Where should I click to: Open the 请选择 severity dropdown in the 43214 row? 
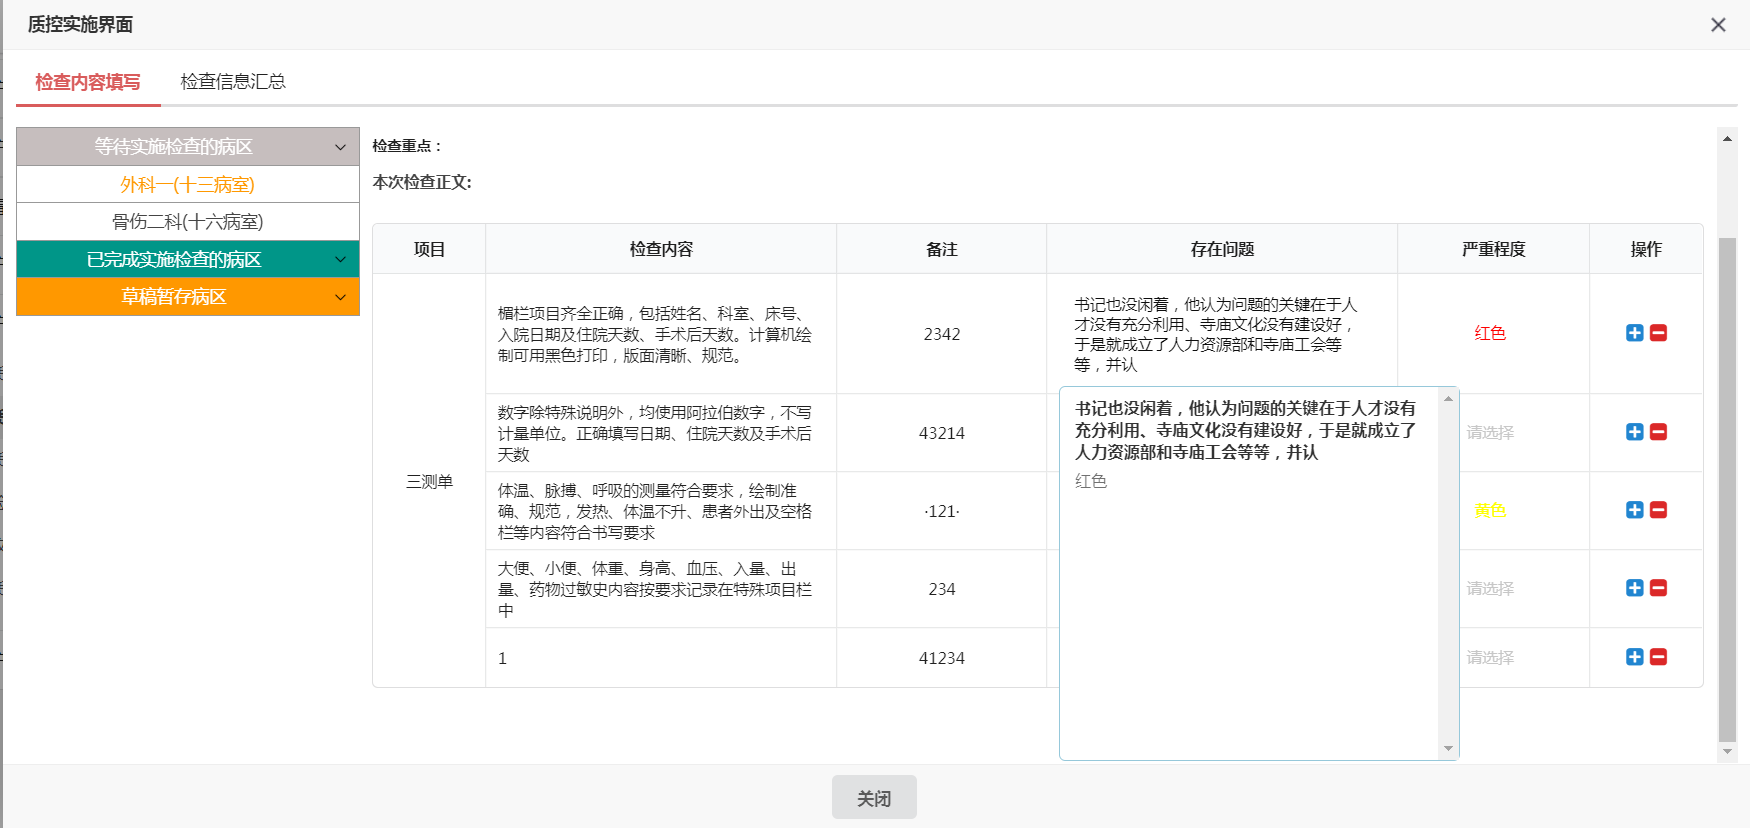click(1490, 432)
